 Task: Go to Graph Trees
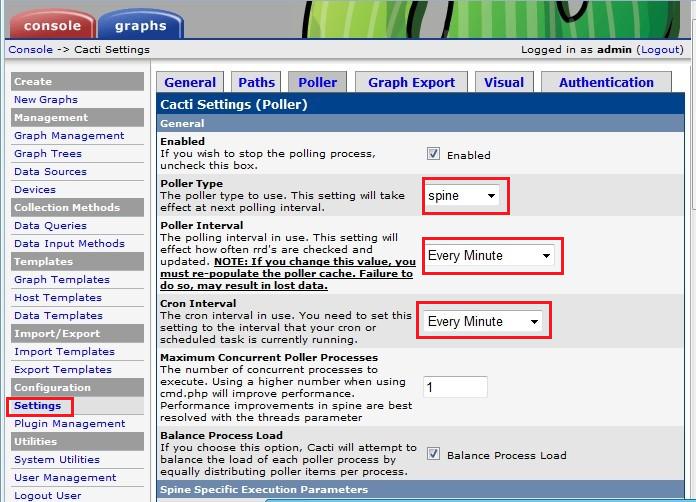pyautogui.click(x=48, y=154)
